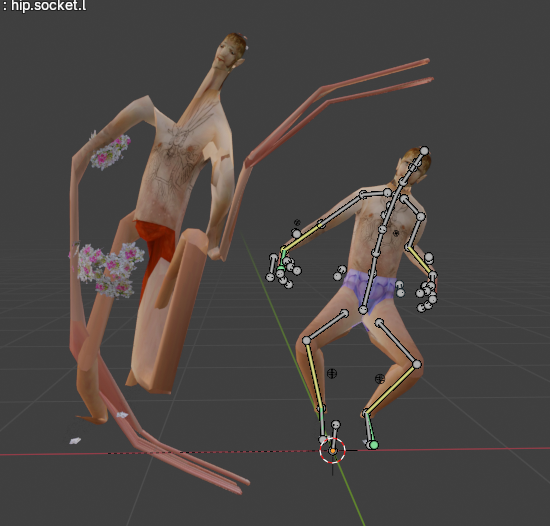Select the yellow forearm bone on the outstretched arm

tap(302, 237)
